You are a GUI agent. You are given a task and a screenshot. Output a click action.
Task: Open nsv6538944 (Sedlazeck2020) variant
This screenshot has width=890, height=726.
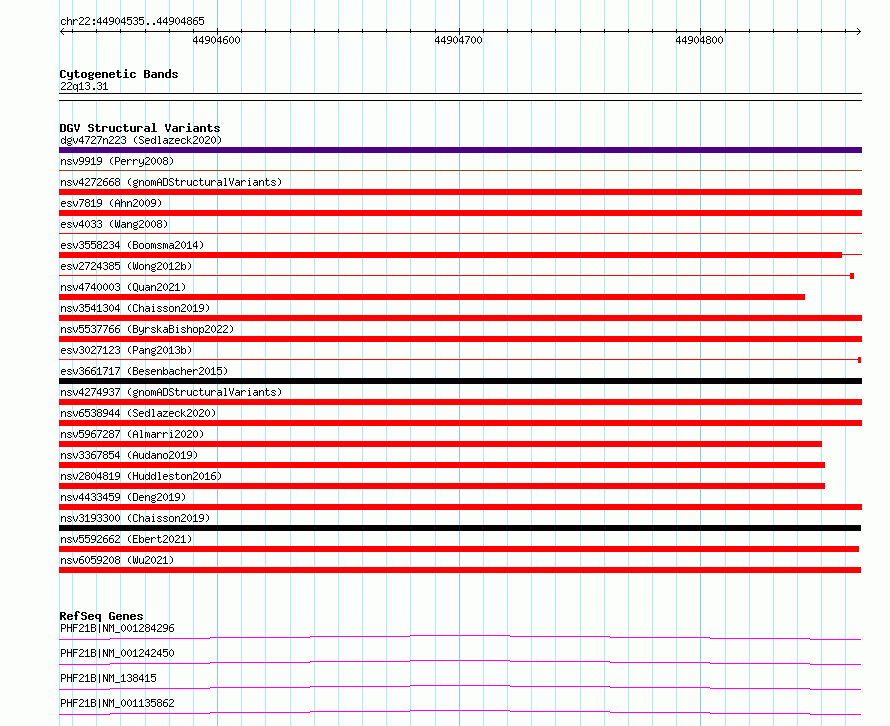click(138, 413)
